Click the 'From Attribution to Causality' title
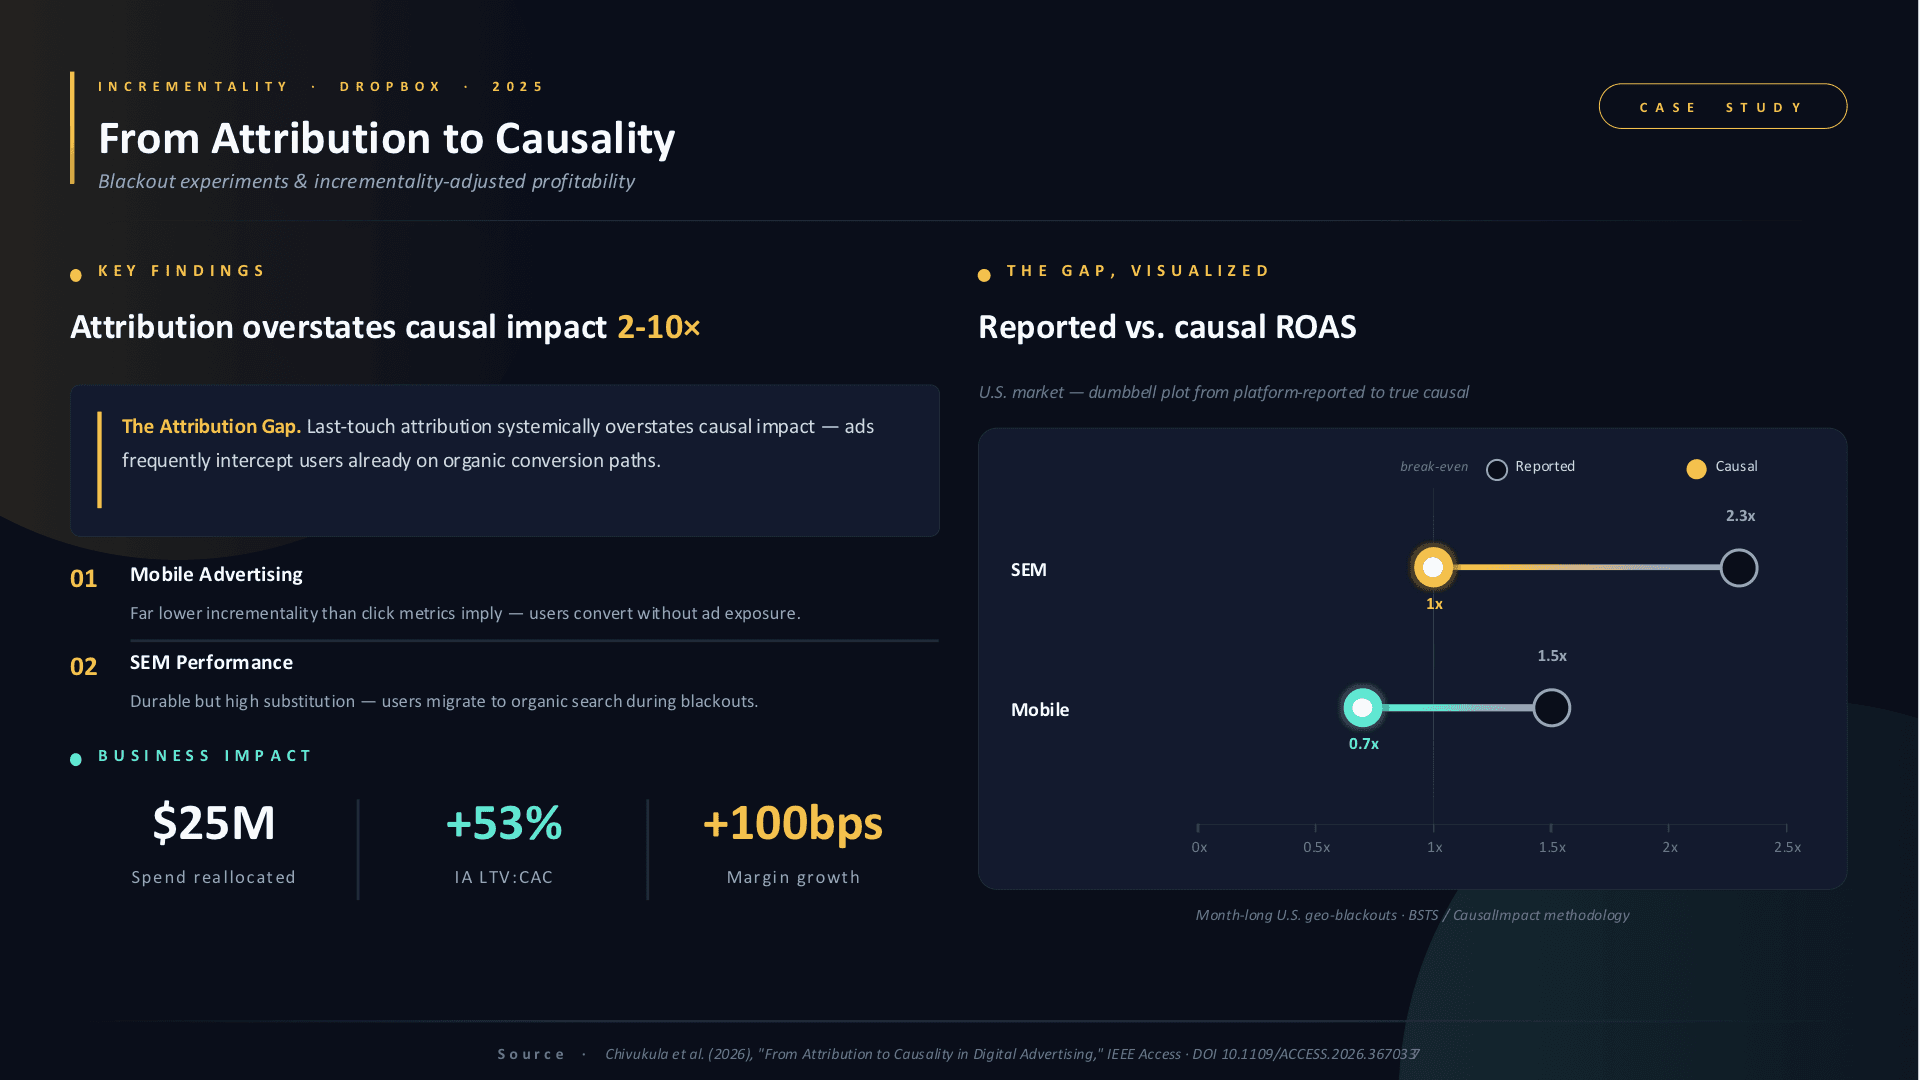This screenshot has height=1080, width=1920. pyautogui.click(x=386, y=138)
